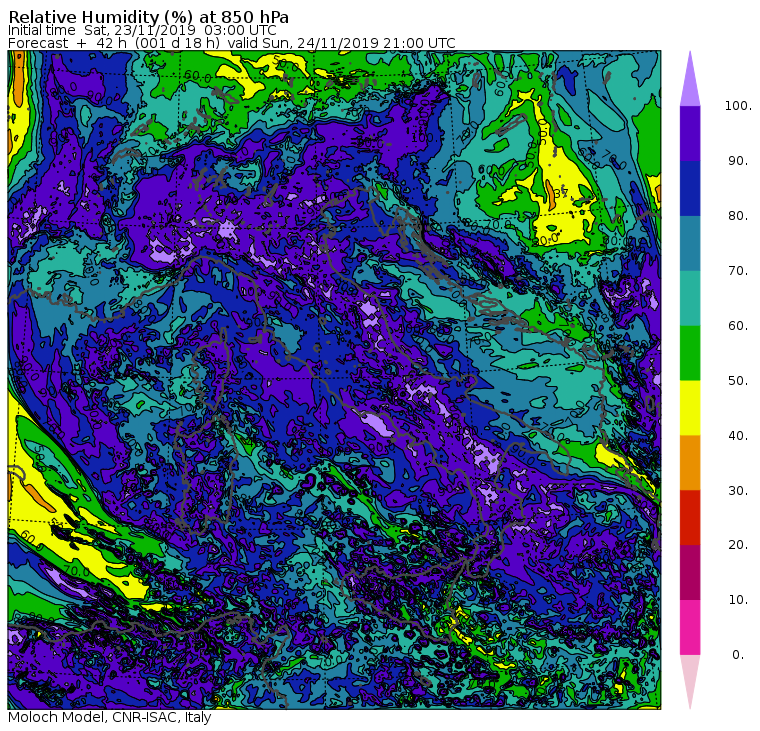Click the '37' minimum value label on the map

click(561, 194)
